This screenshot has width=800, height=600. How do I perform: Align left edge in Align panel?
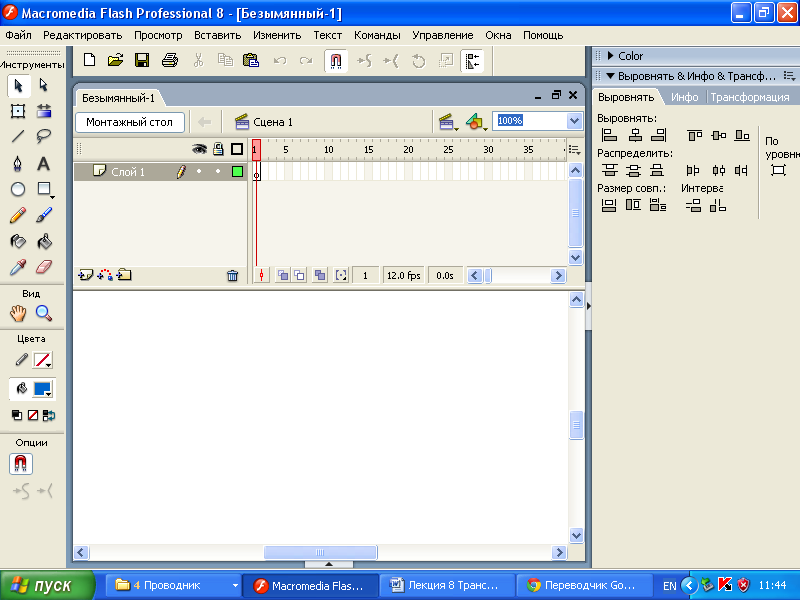click(609, 135)
